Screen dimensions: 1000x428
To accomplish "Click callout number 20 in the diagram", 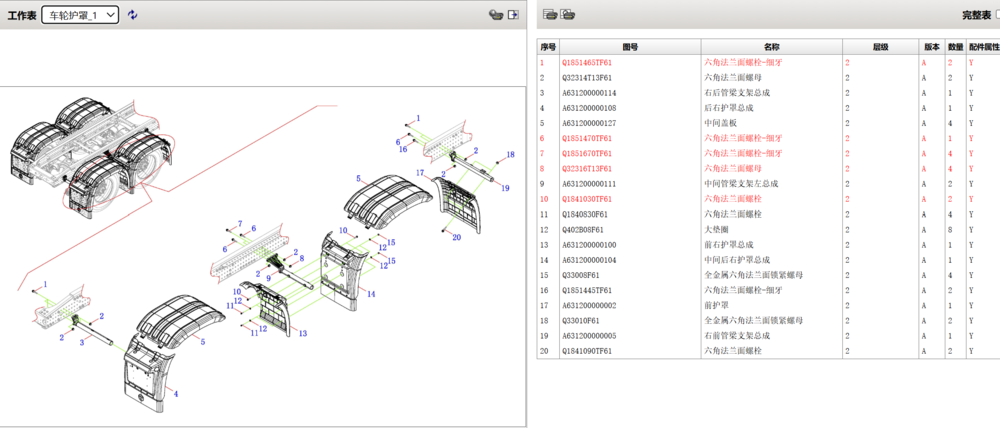I will (456, 237).
